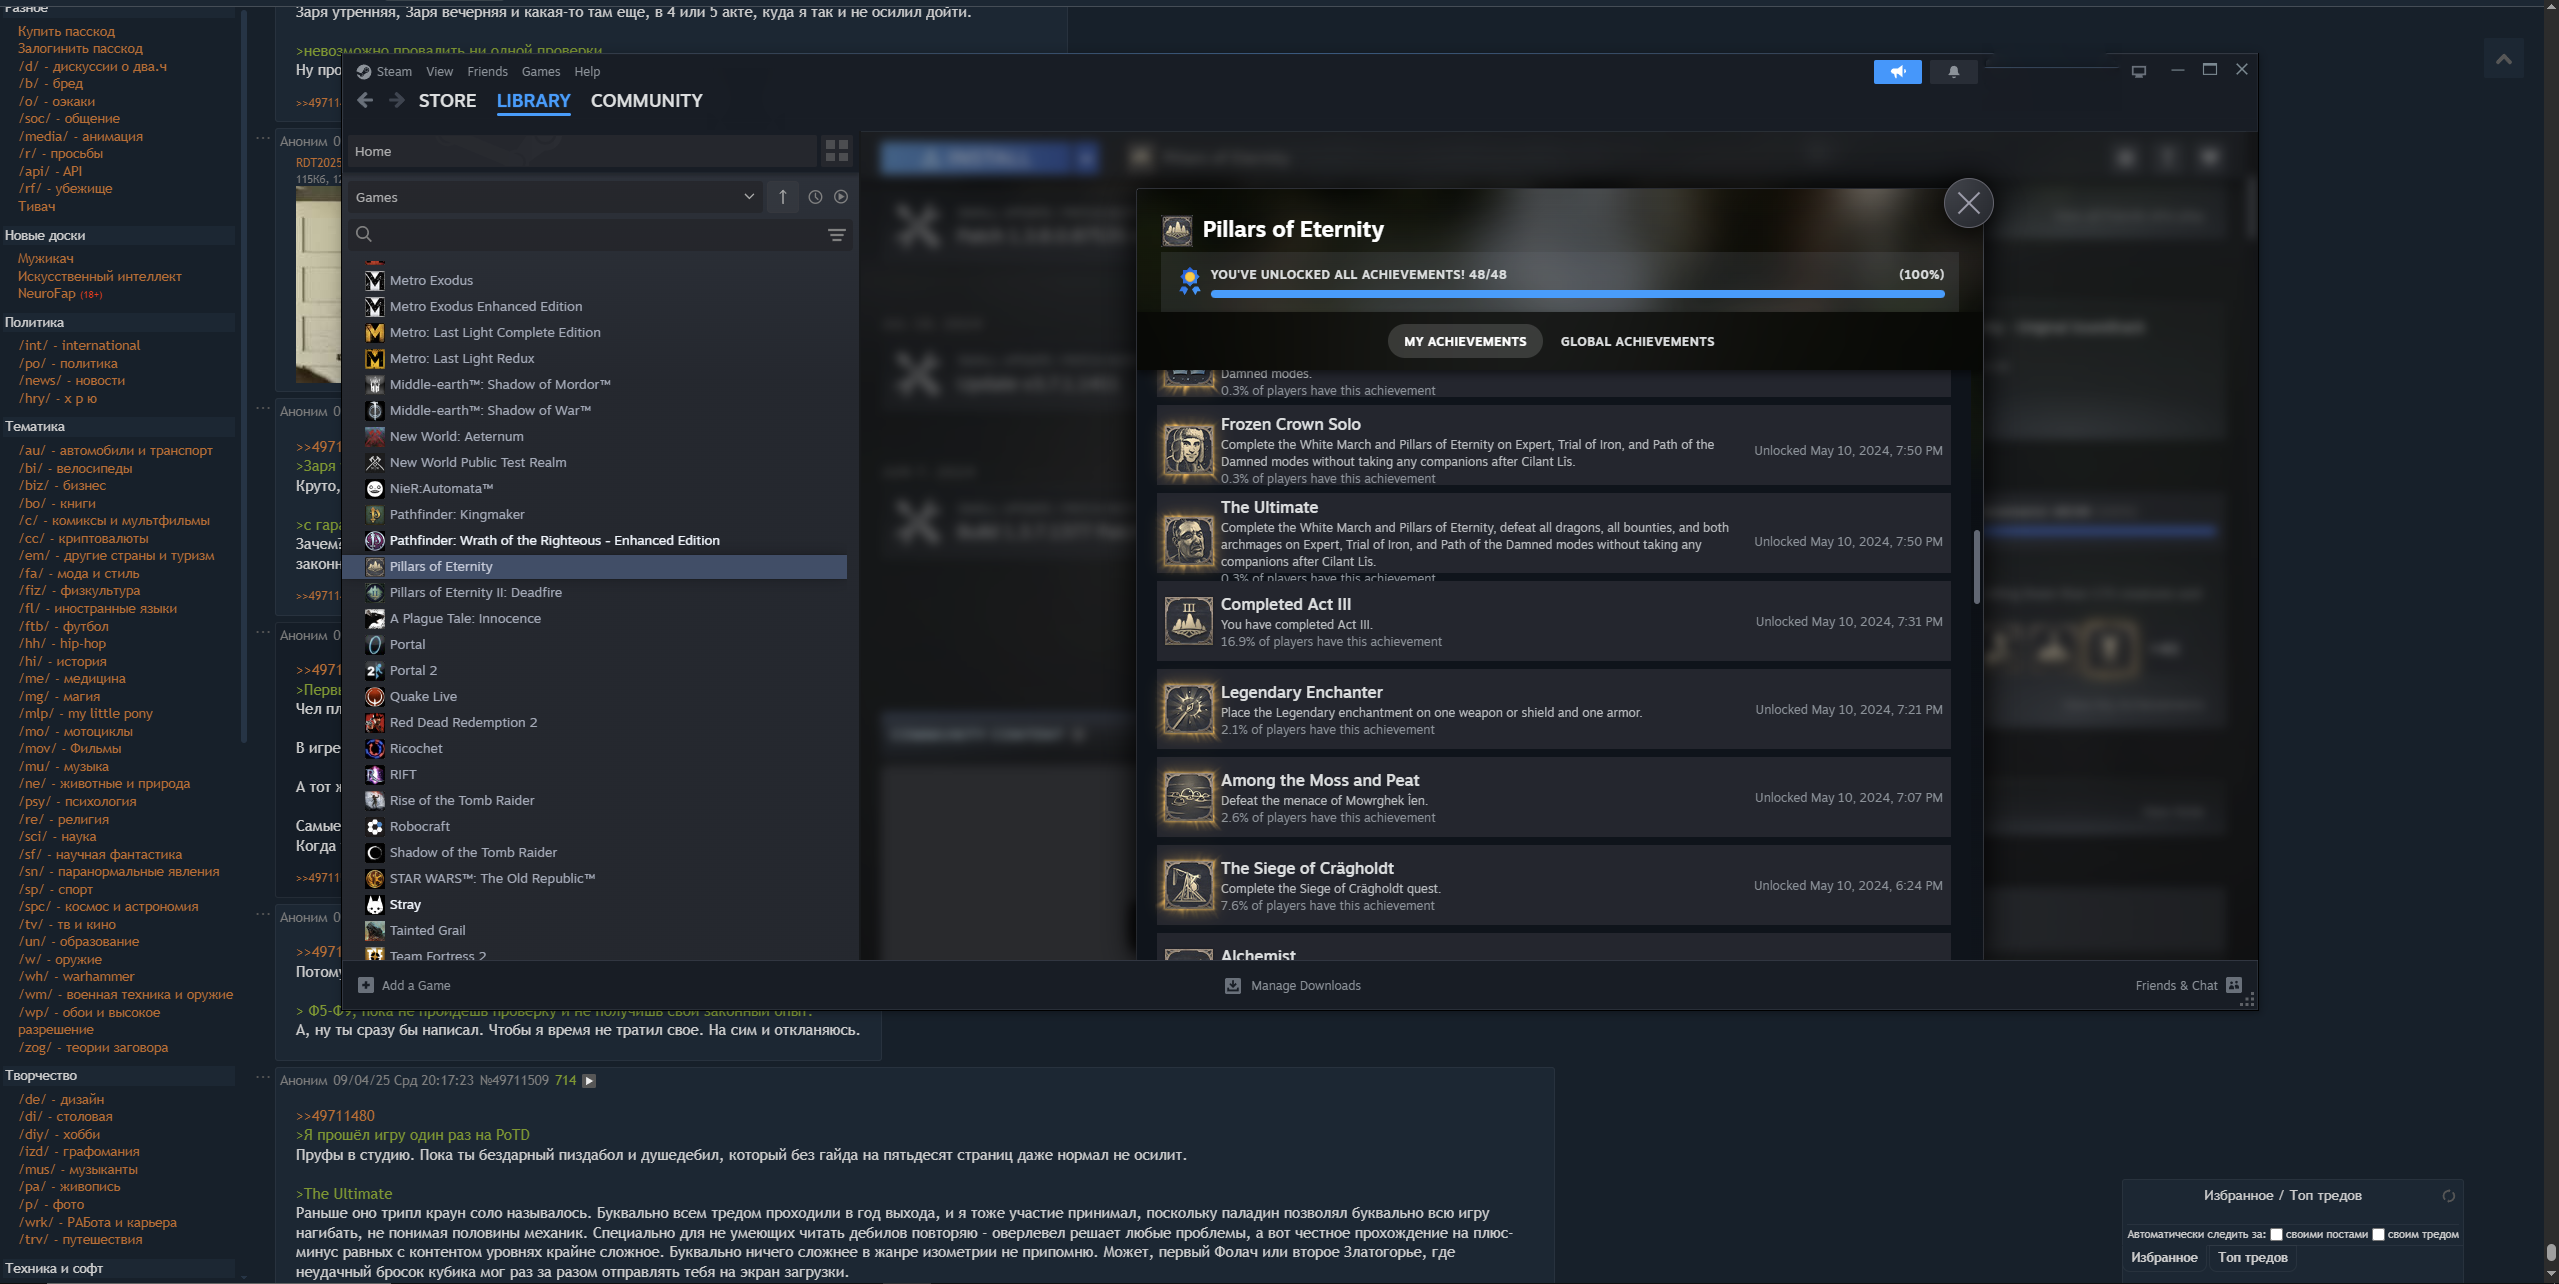
Task: Go to the COMMUNITY tab
Action: pos(646,101)
